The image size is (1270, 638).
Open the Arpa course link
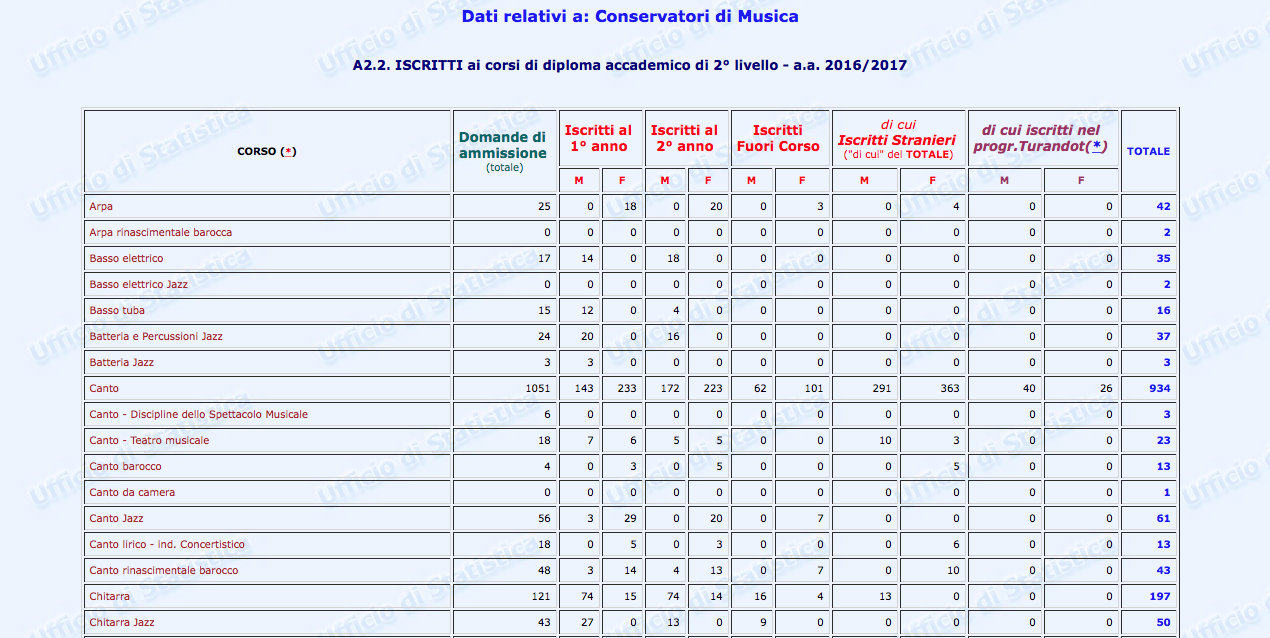click(101, 207)
